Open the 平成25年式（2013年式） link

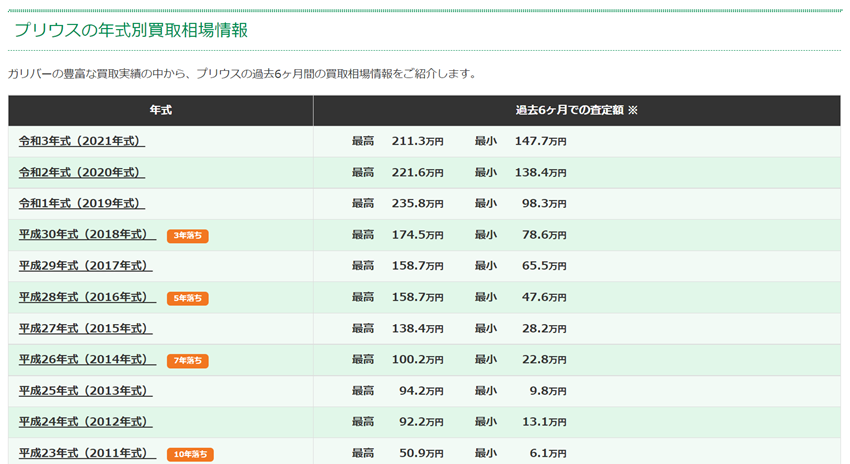[x=85, y=391]
